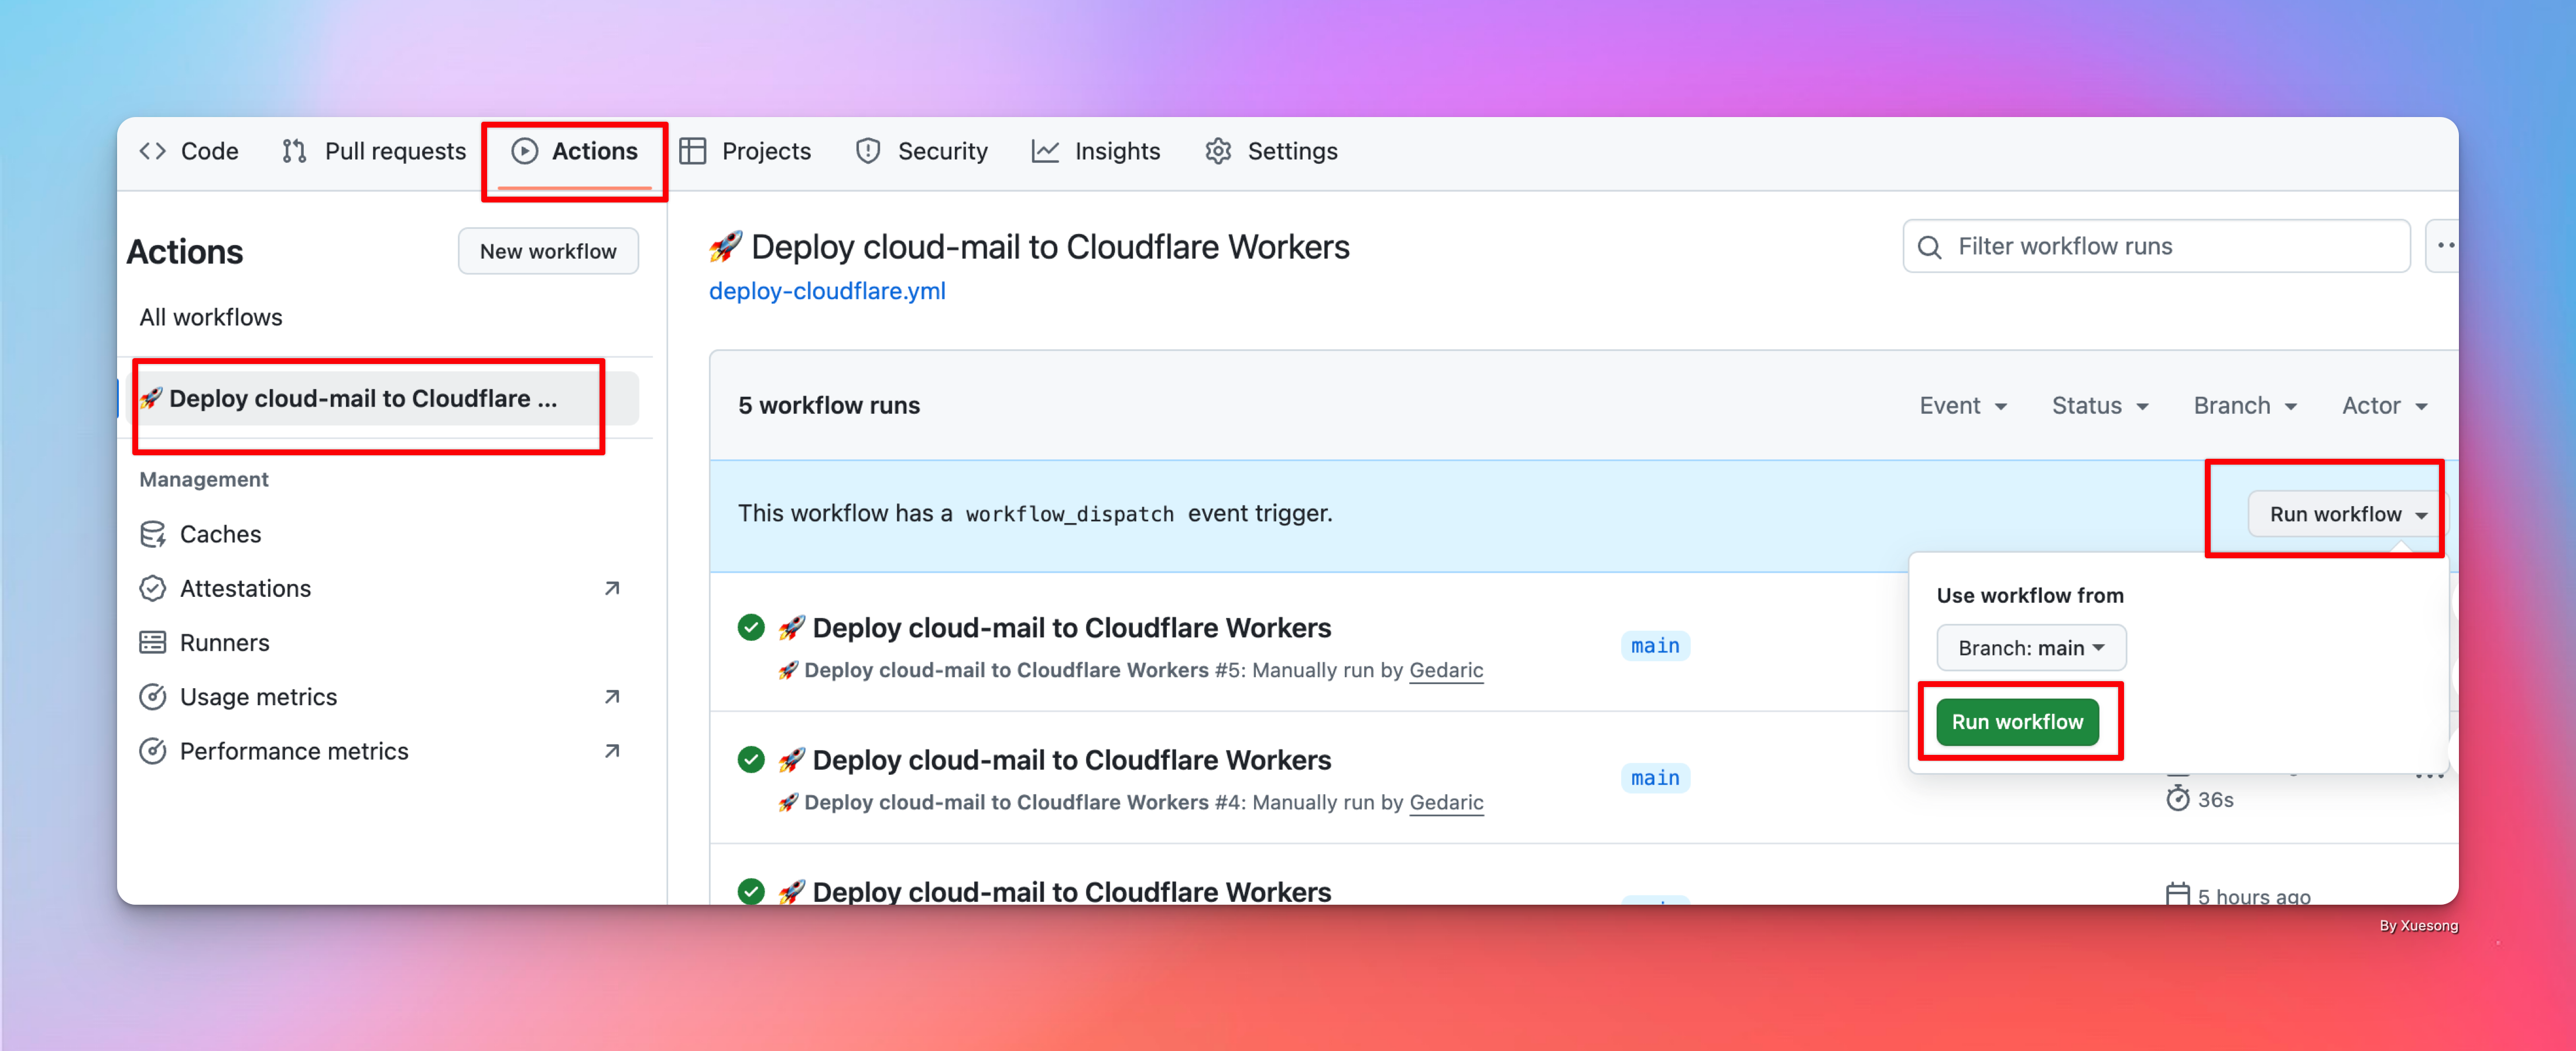2576x1051 pixels.
Task: Click the Actions play-circle icon
Action: click(525, 151)
